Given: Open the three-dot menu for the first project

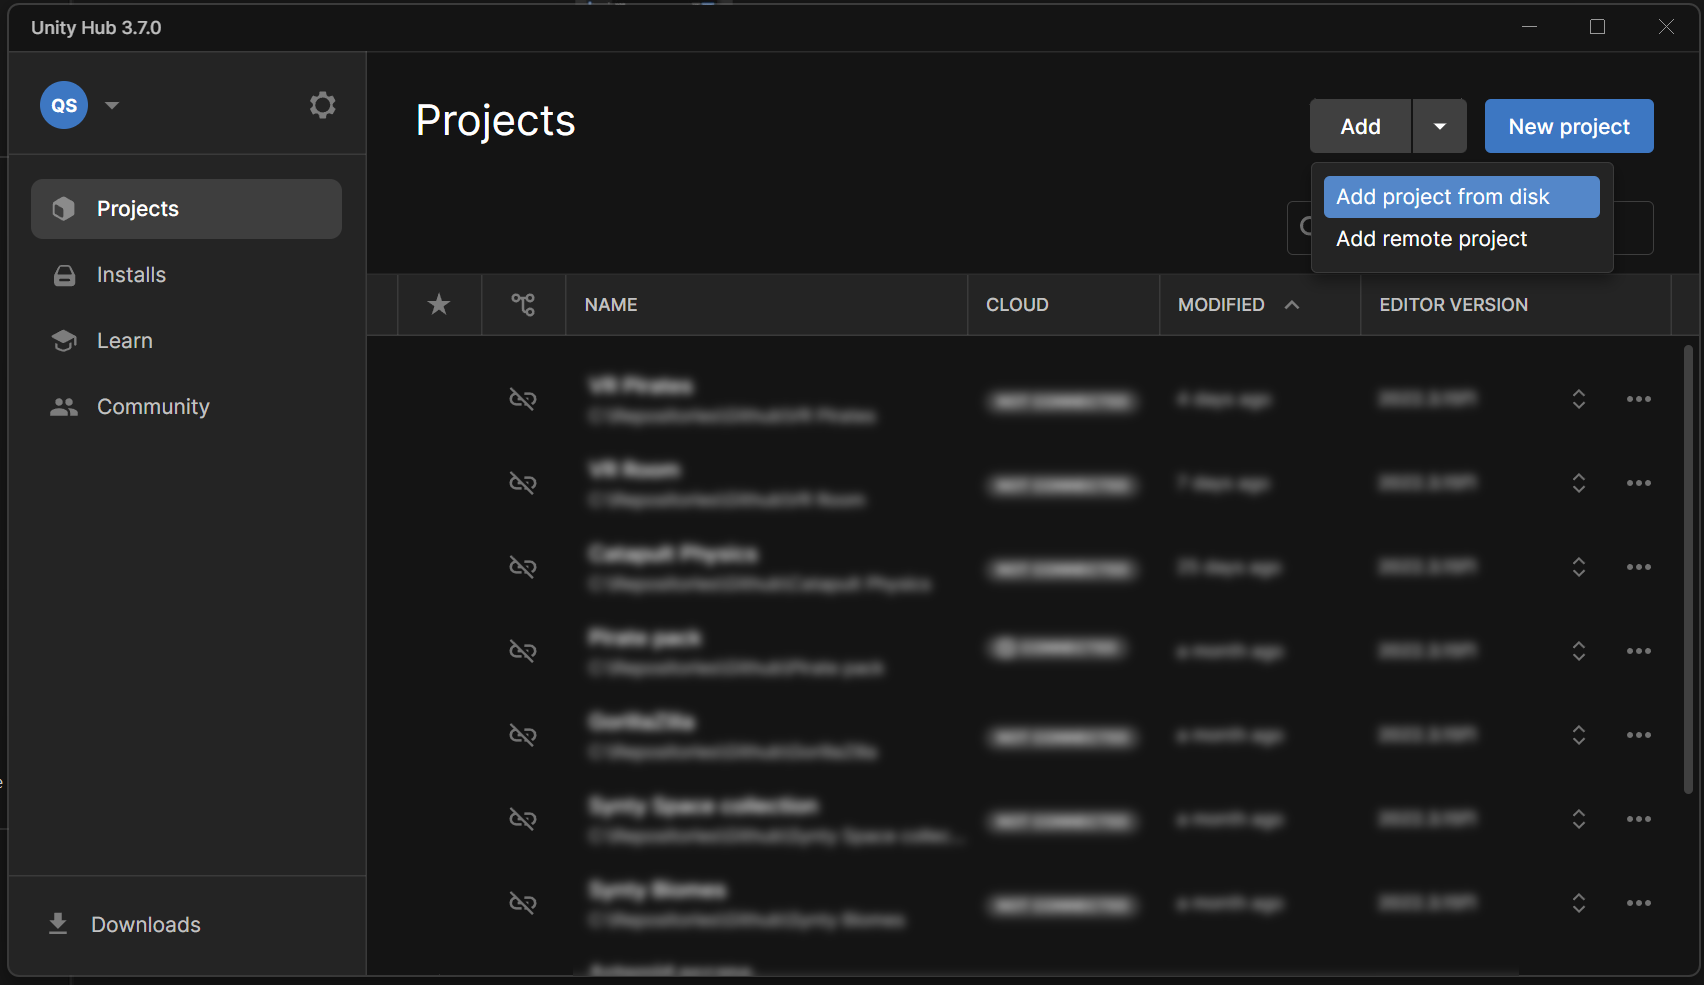Looking at the screenshot, I should (x=1638, y=399).
